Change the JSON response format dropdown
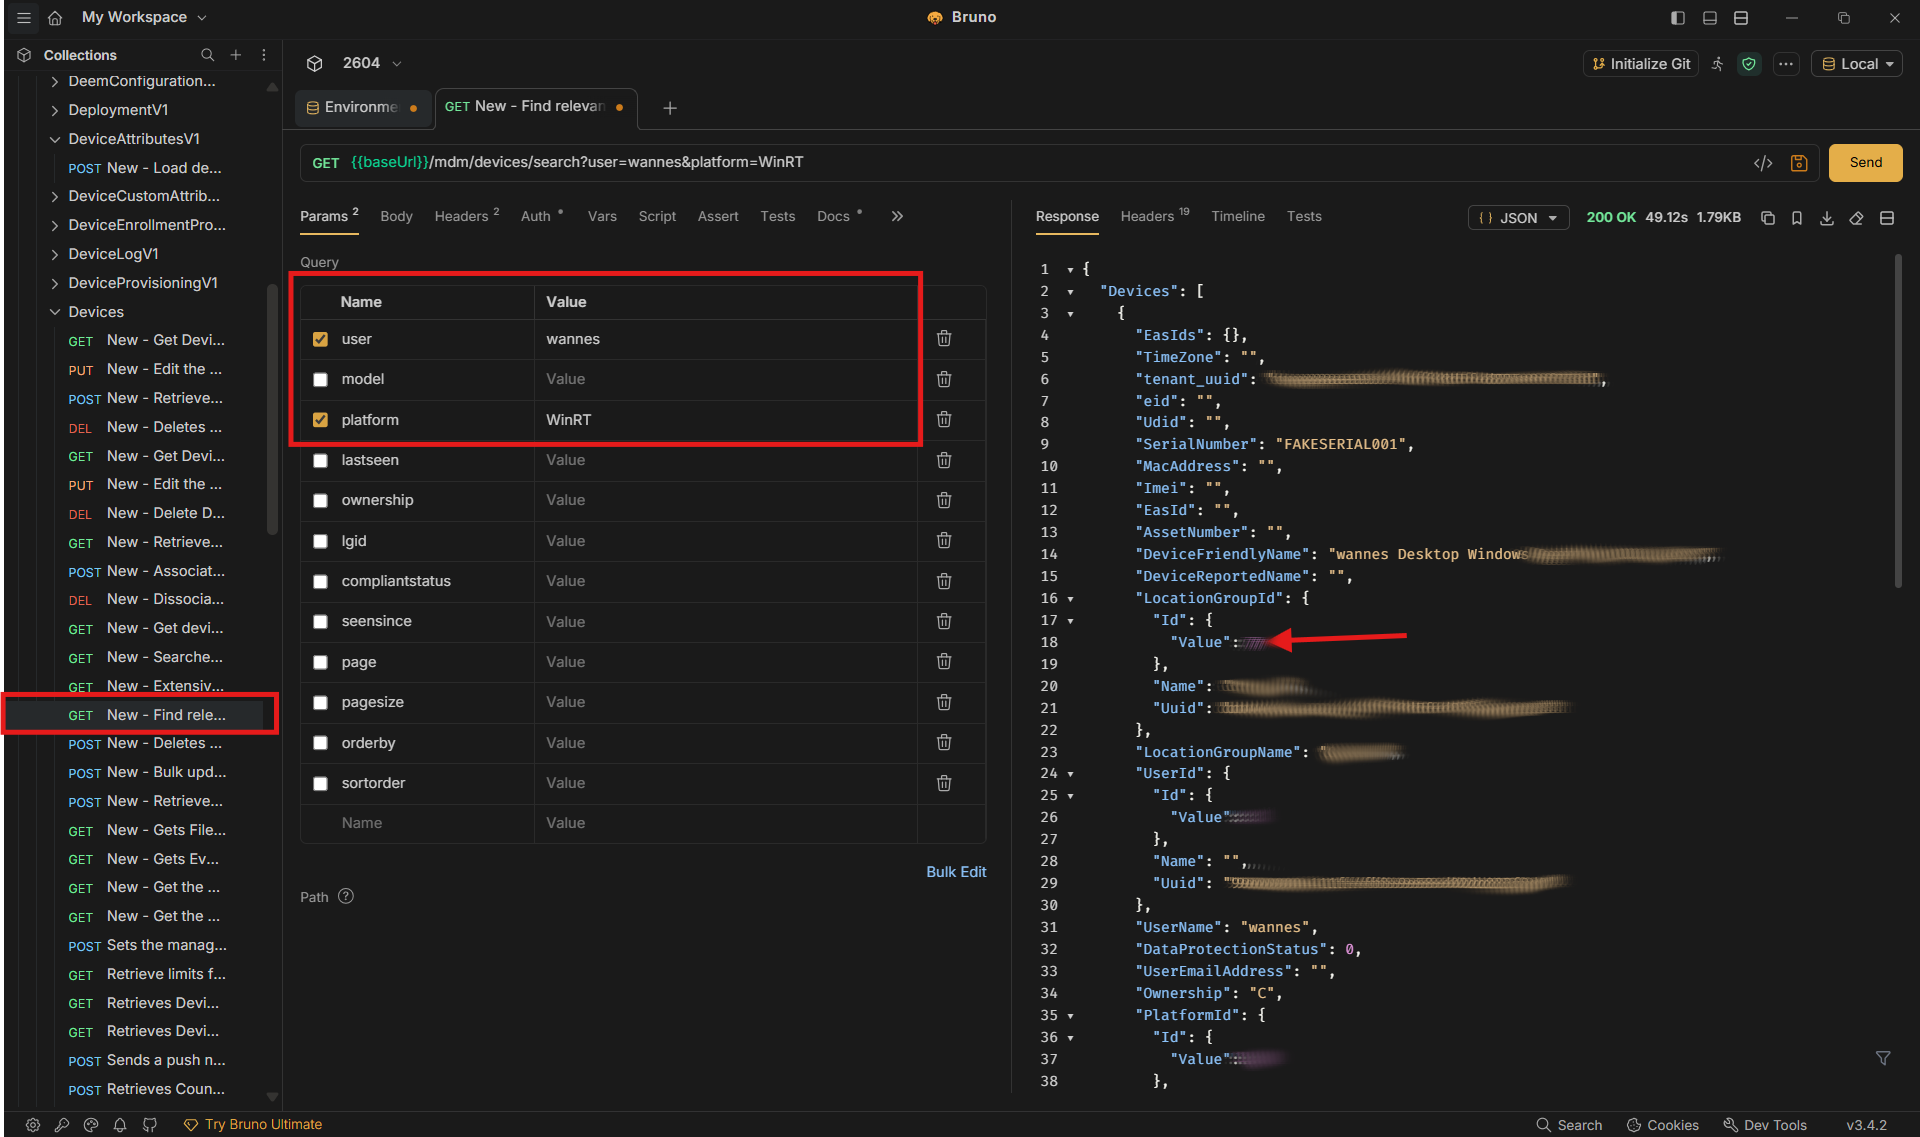 [x=1518, y=218]
